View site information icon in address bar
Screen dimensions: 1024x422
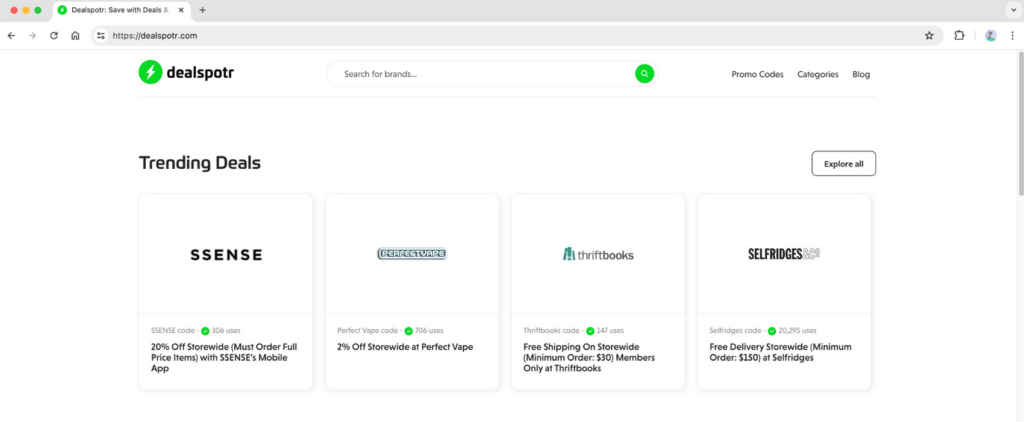click(x=101, y=36)
